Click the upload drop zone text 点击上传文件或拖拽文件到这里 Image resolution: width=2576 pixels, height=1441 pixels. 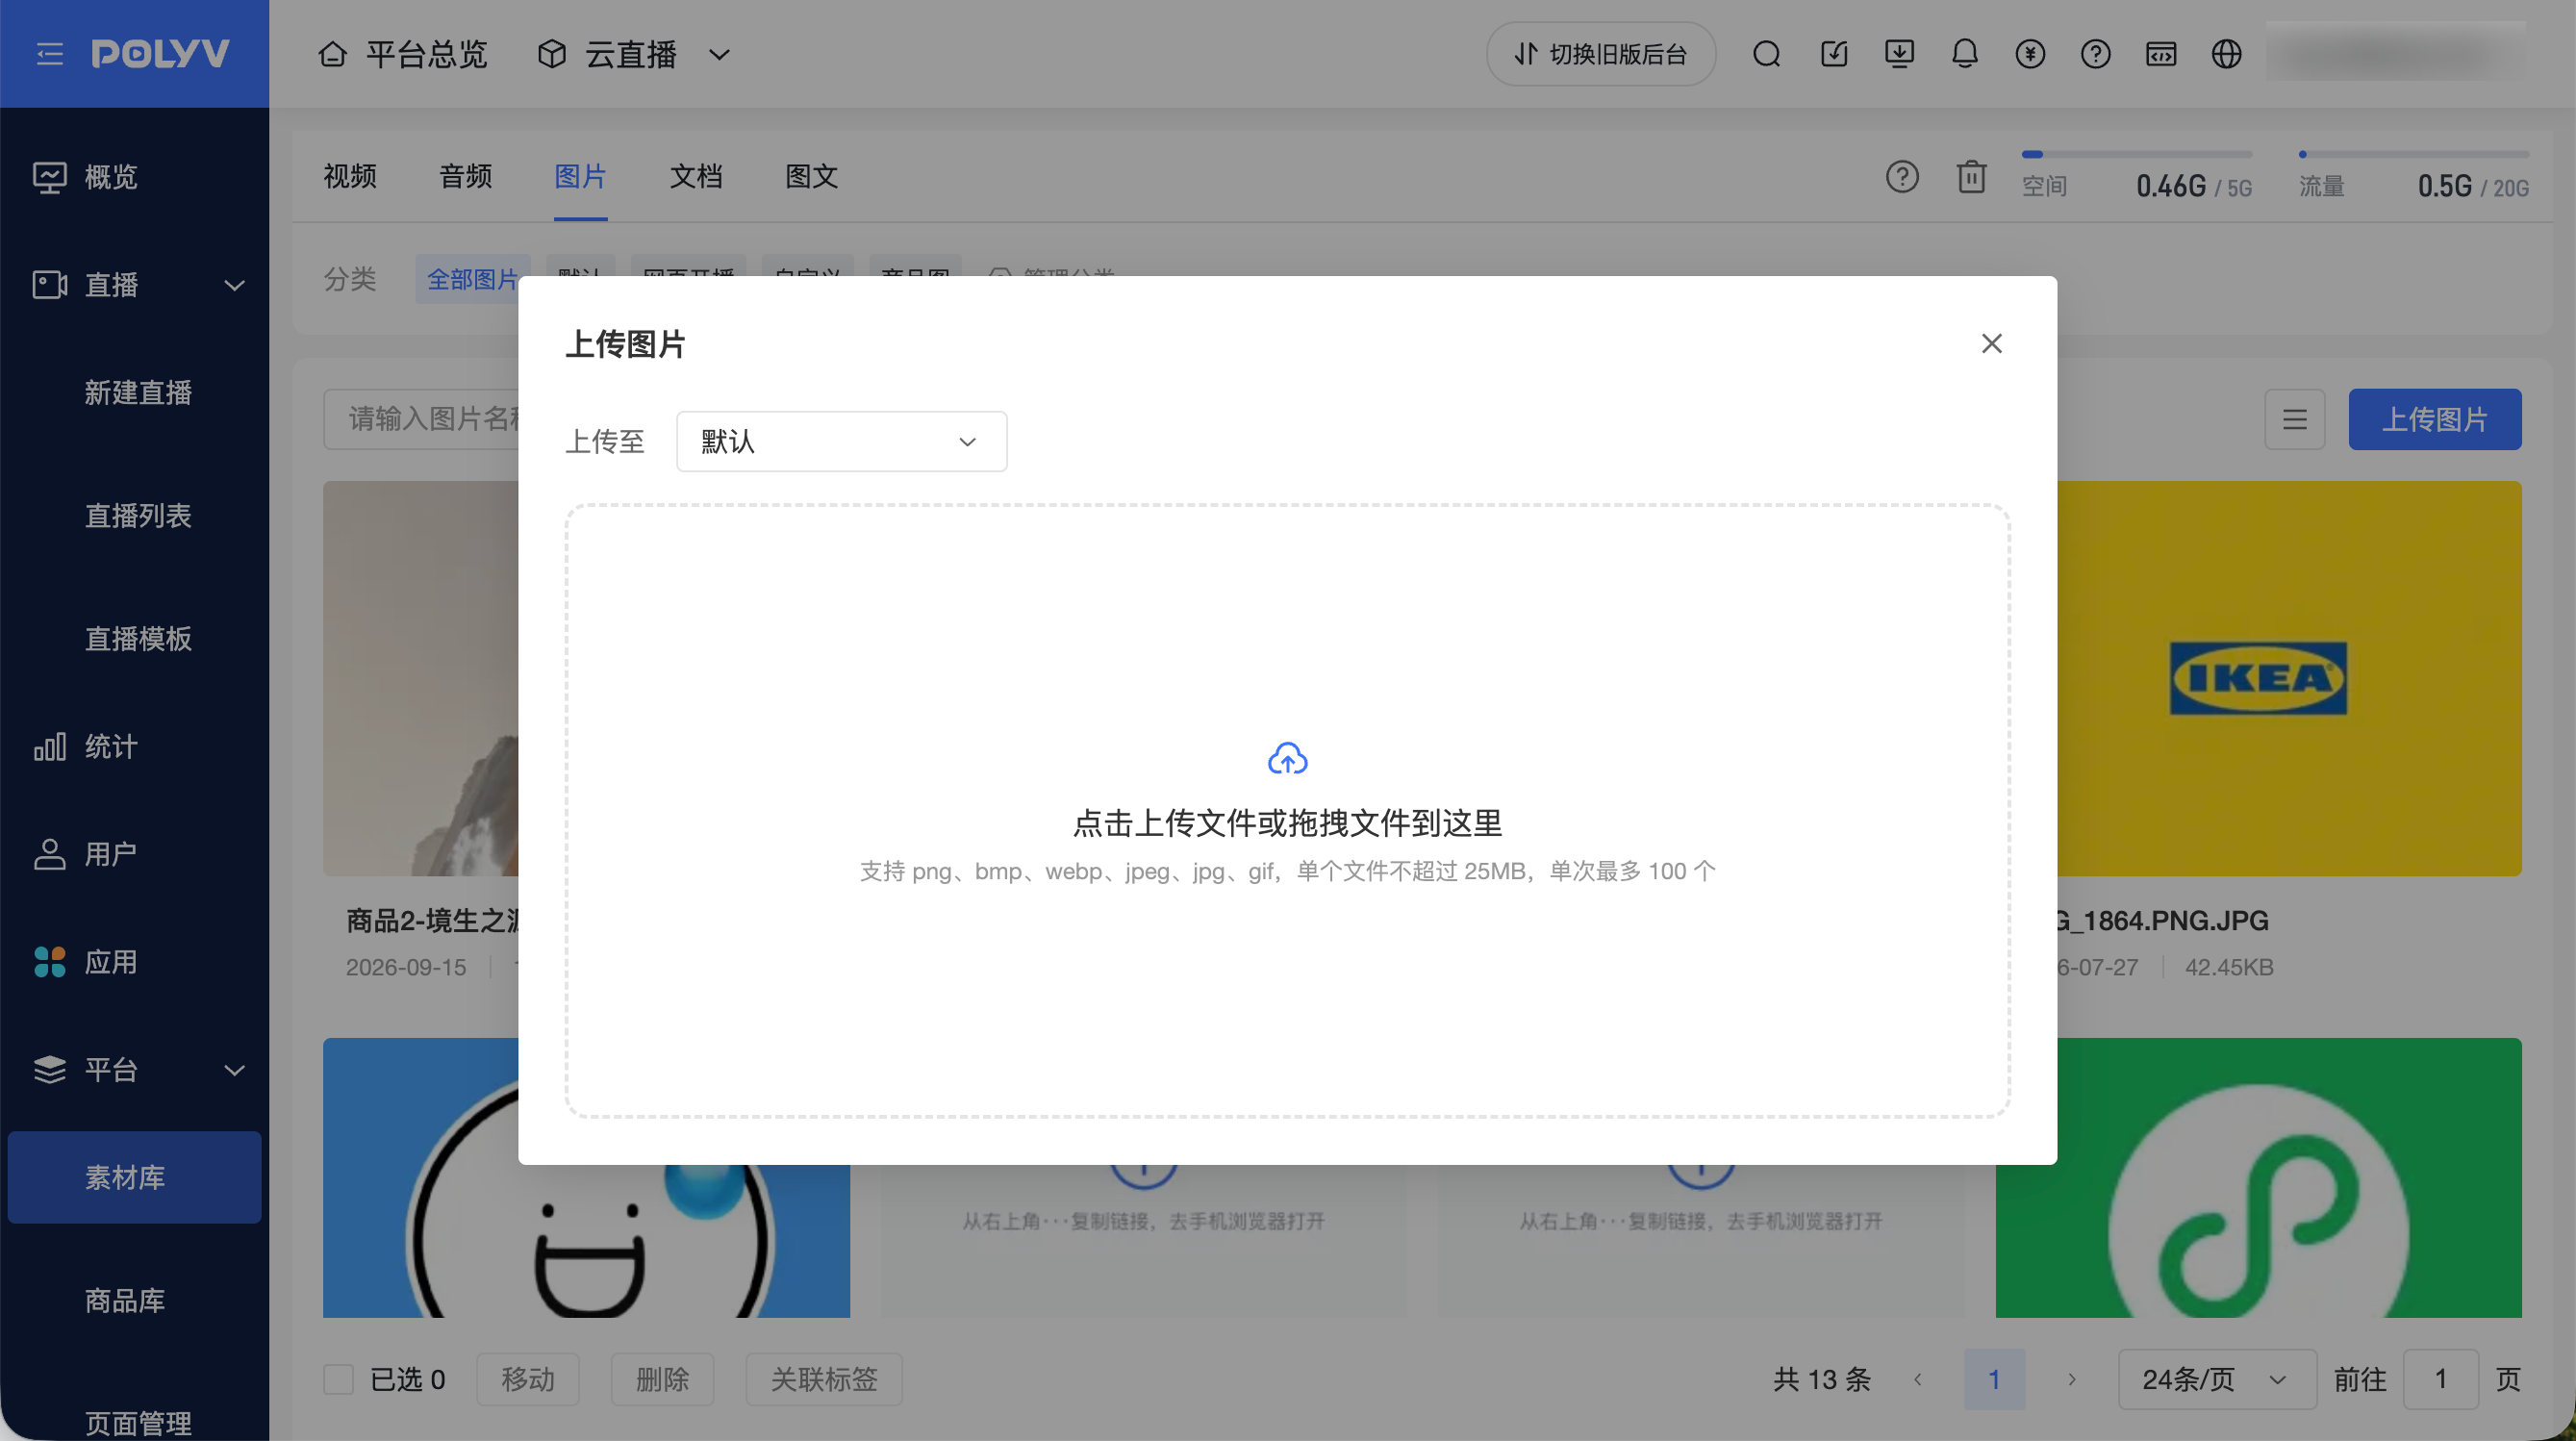pos(1288,823)
